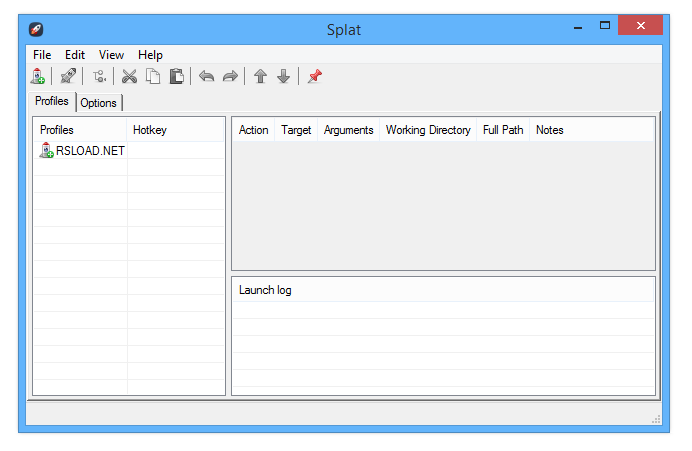The height and width of the screenshot is (451, 692).
Task: Sort by the Action column header
Action: [253, 130]
